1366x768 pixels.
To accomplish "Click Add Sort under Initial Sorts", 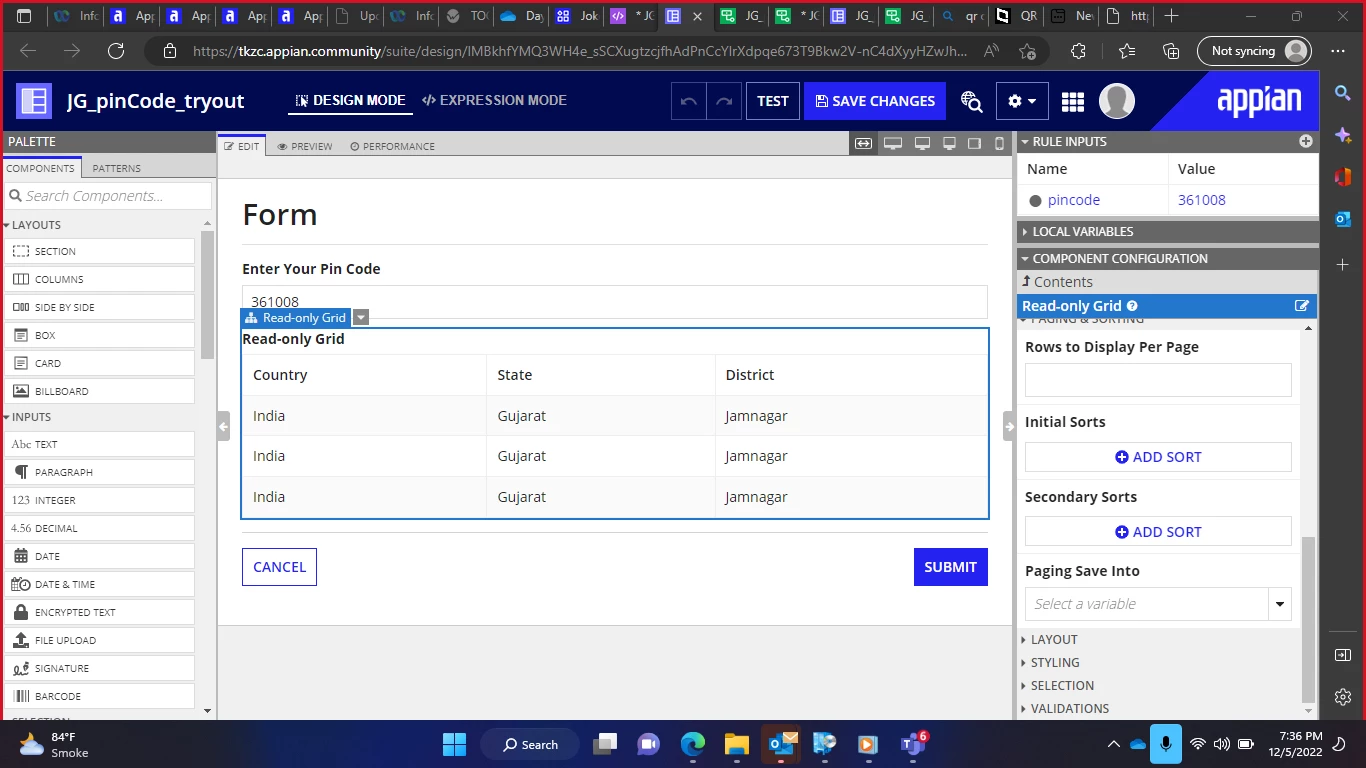I will point(1158,457).
